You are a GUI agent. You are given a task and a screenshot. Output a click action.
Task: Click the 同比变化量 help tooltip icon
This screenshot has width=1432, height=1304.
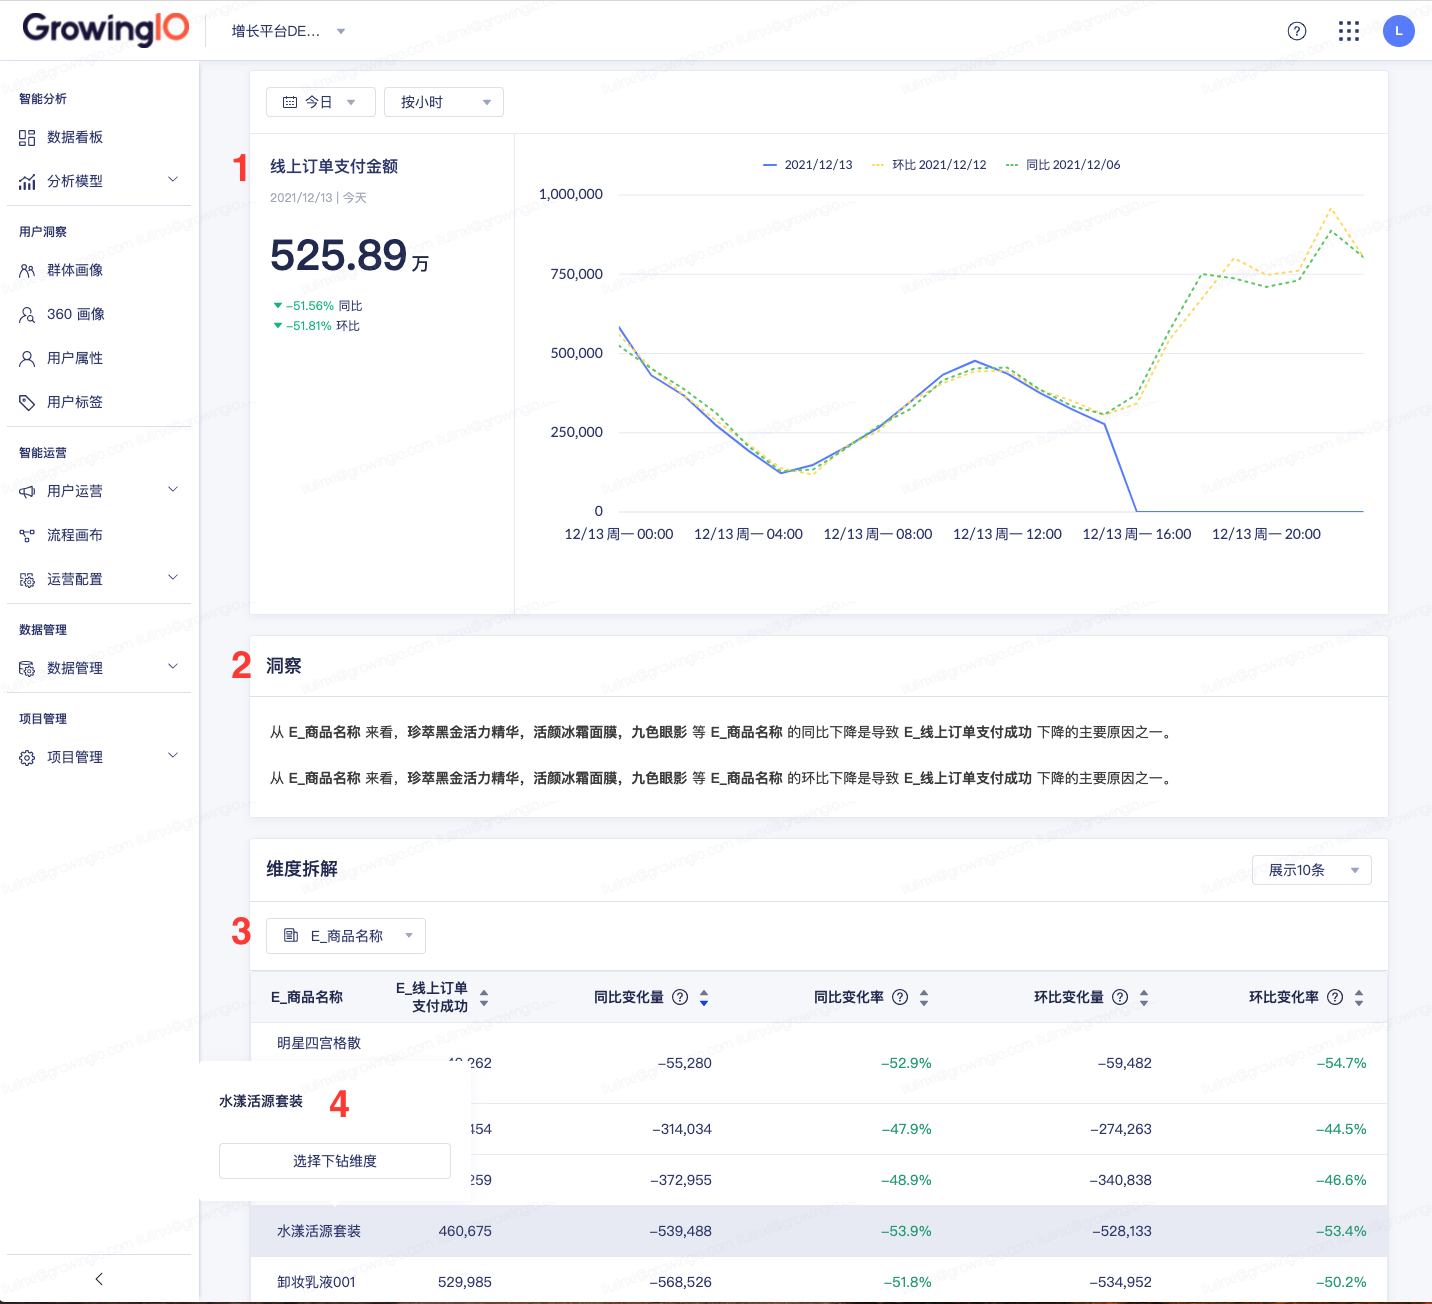[x=680, y=997]
